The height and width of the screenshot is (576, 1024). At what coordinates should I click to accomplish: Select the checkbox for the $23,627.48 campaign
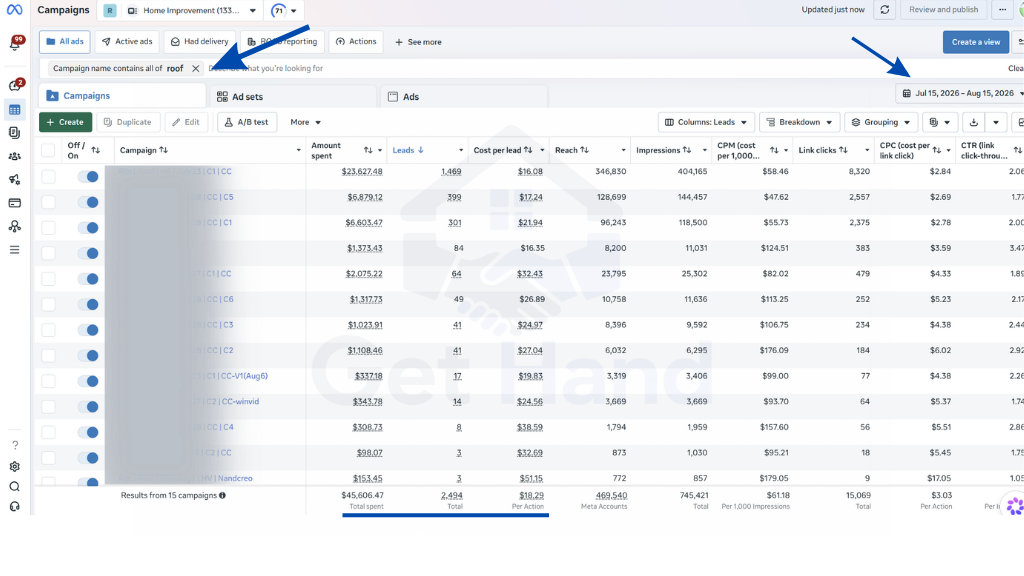(x=48, y=176)
